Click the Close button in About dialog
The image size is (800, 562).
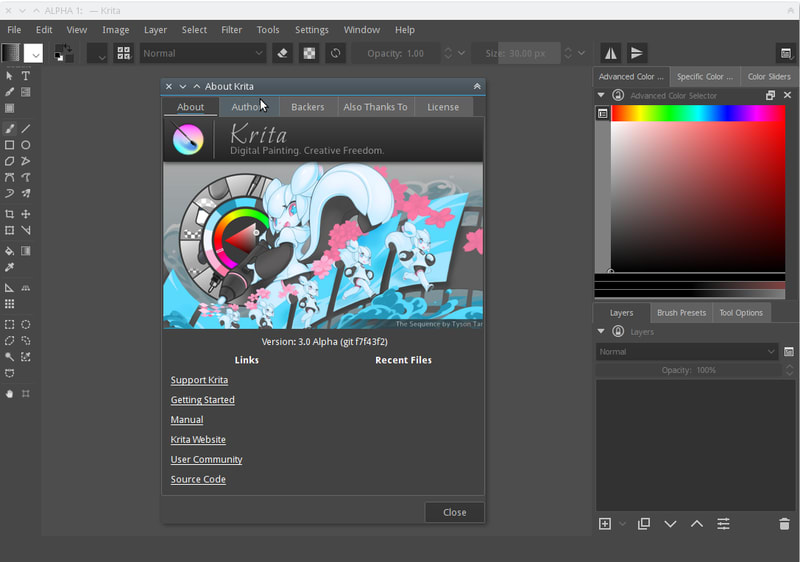pos(454,512)
